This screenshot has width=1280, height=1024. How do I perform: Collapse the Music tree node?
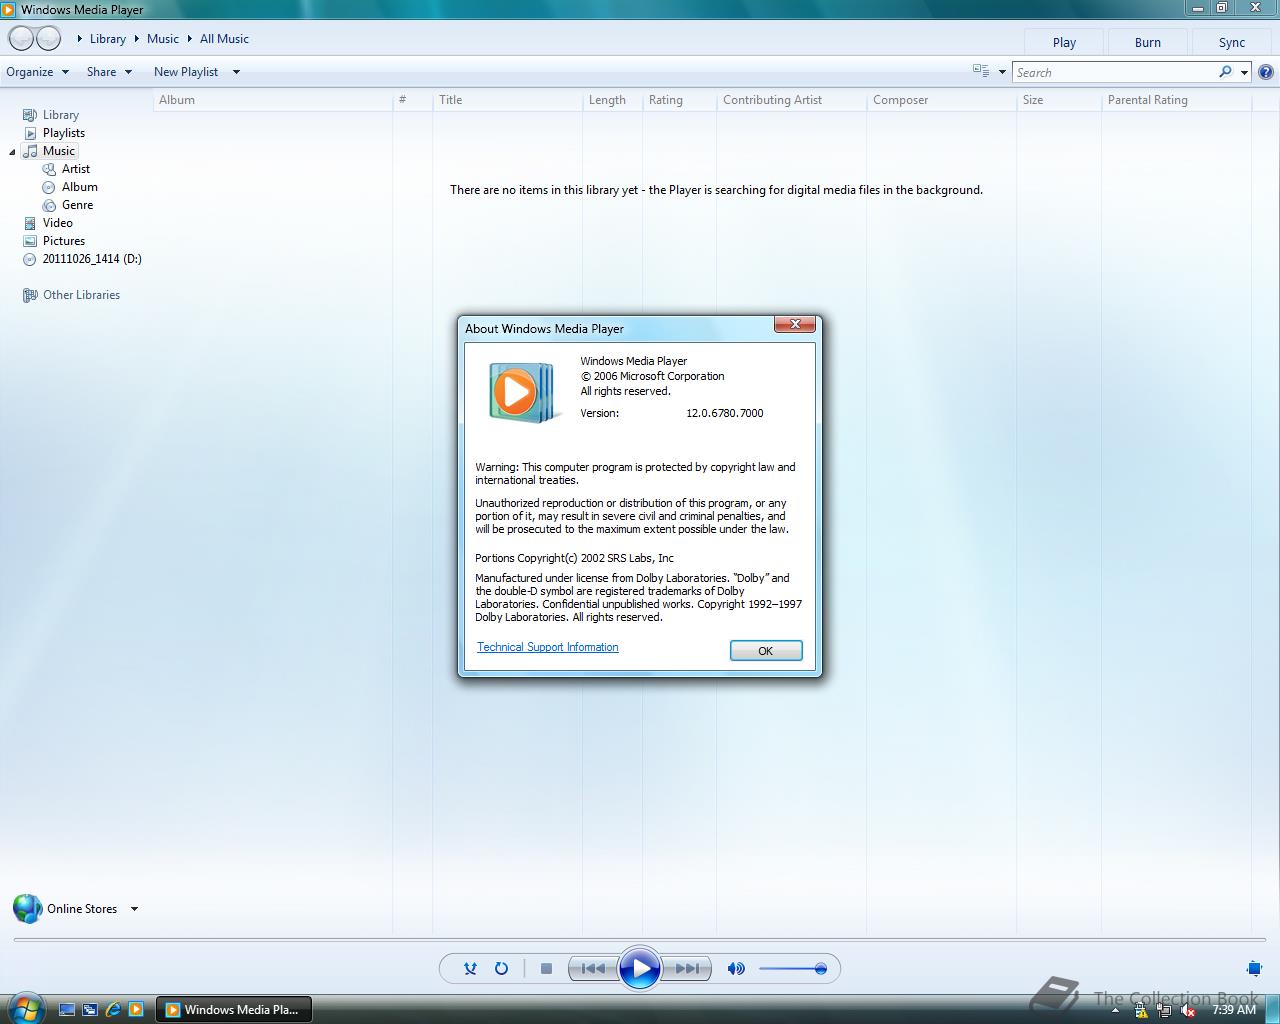12,152
